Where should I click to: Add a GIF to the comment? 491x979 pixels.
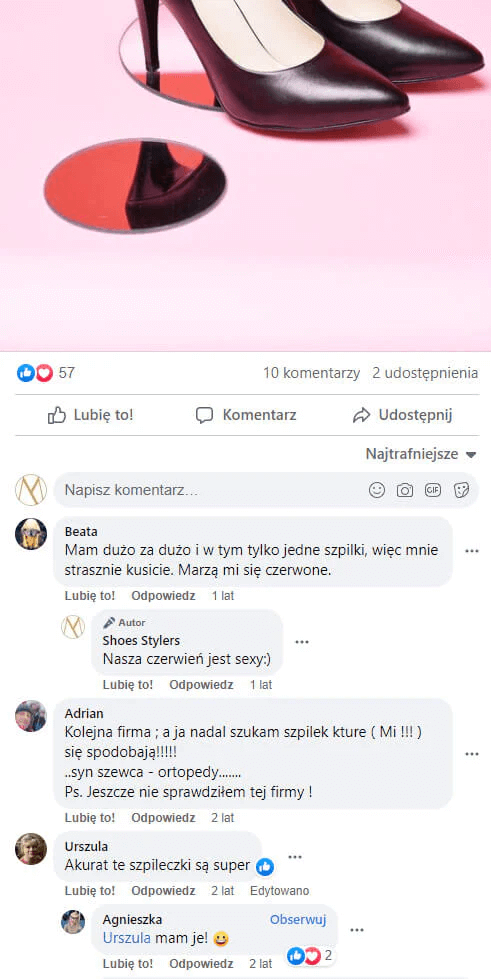coord(433,490)
